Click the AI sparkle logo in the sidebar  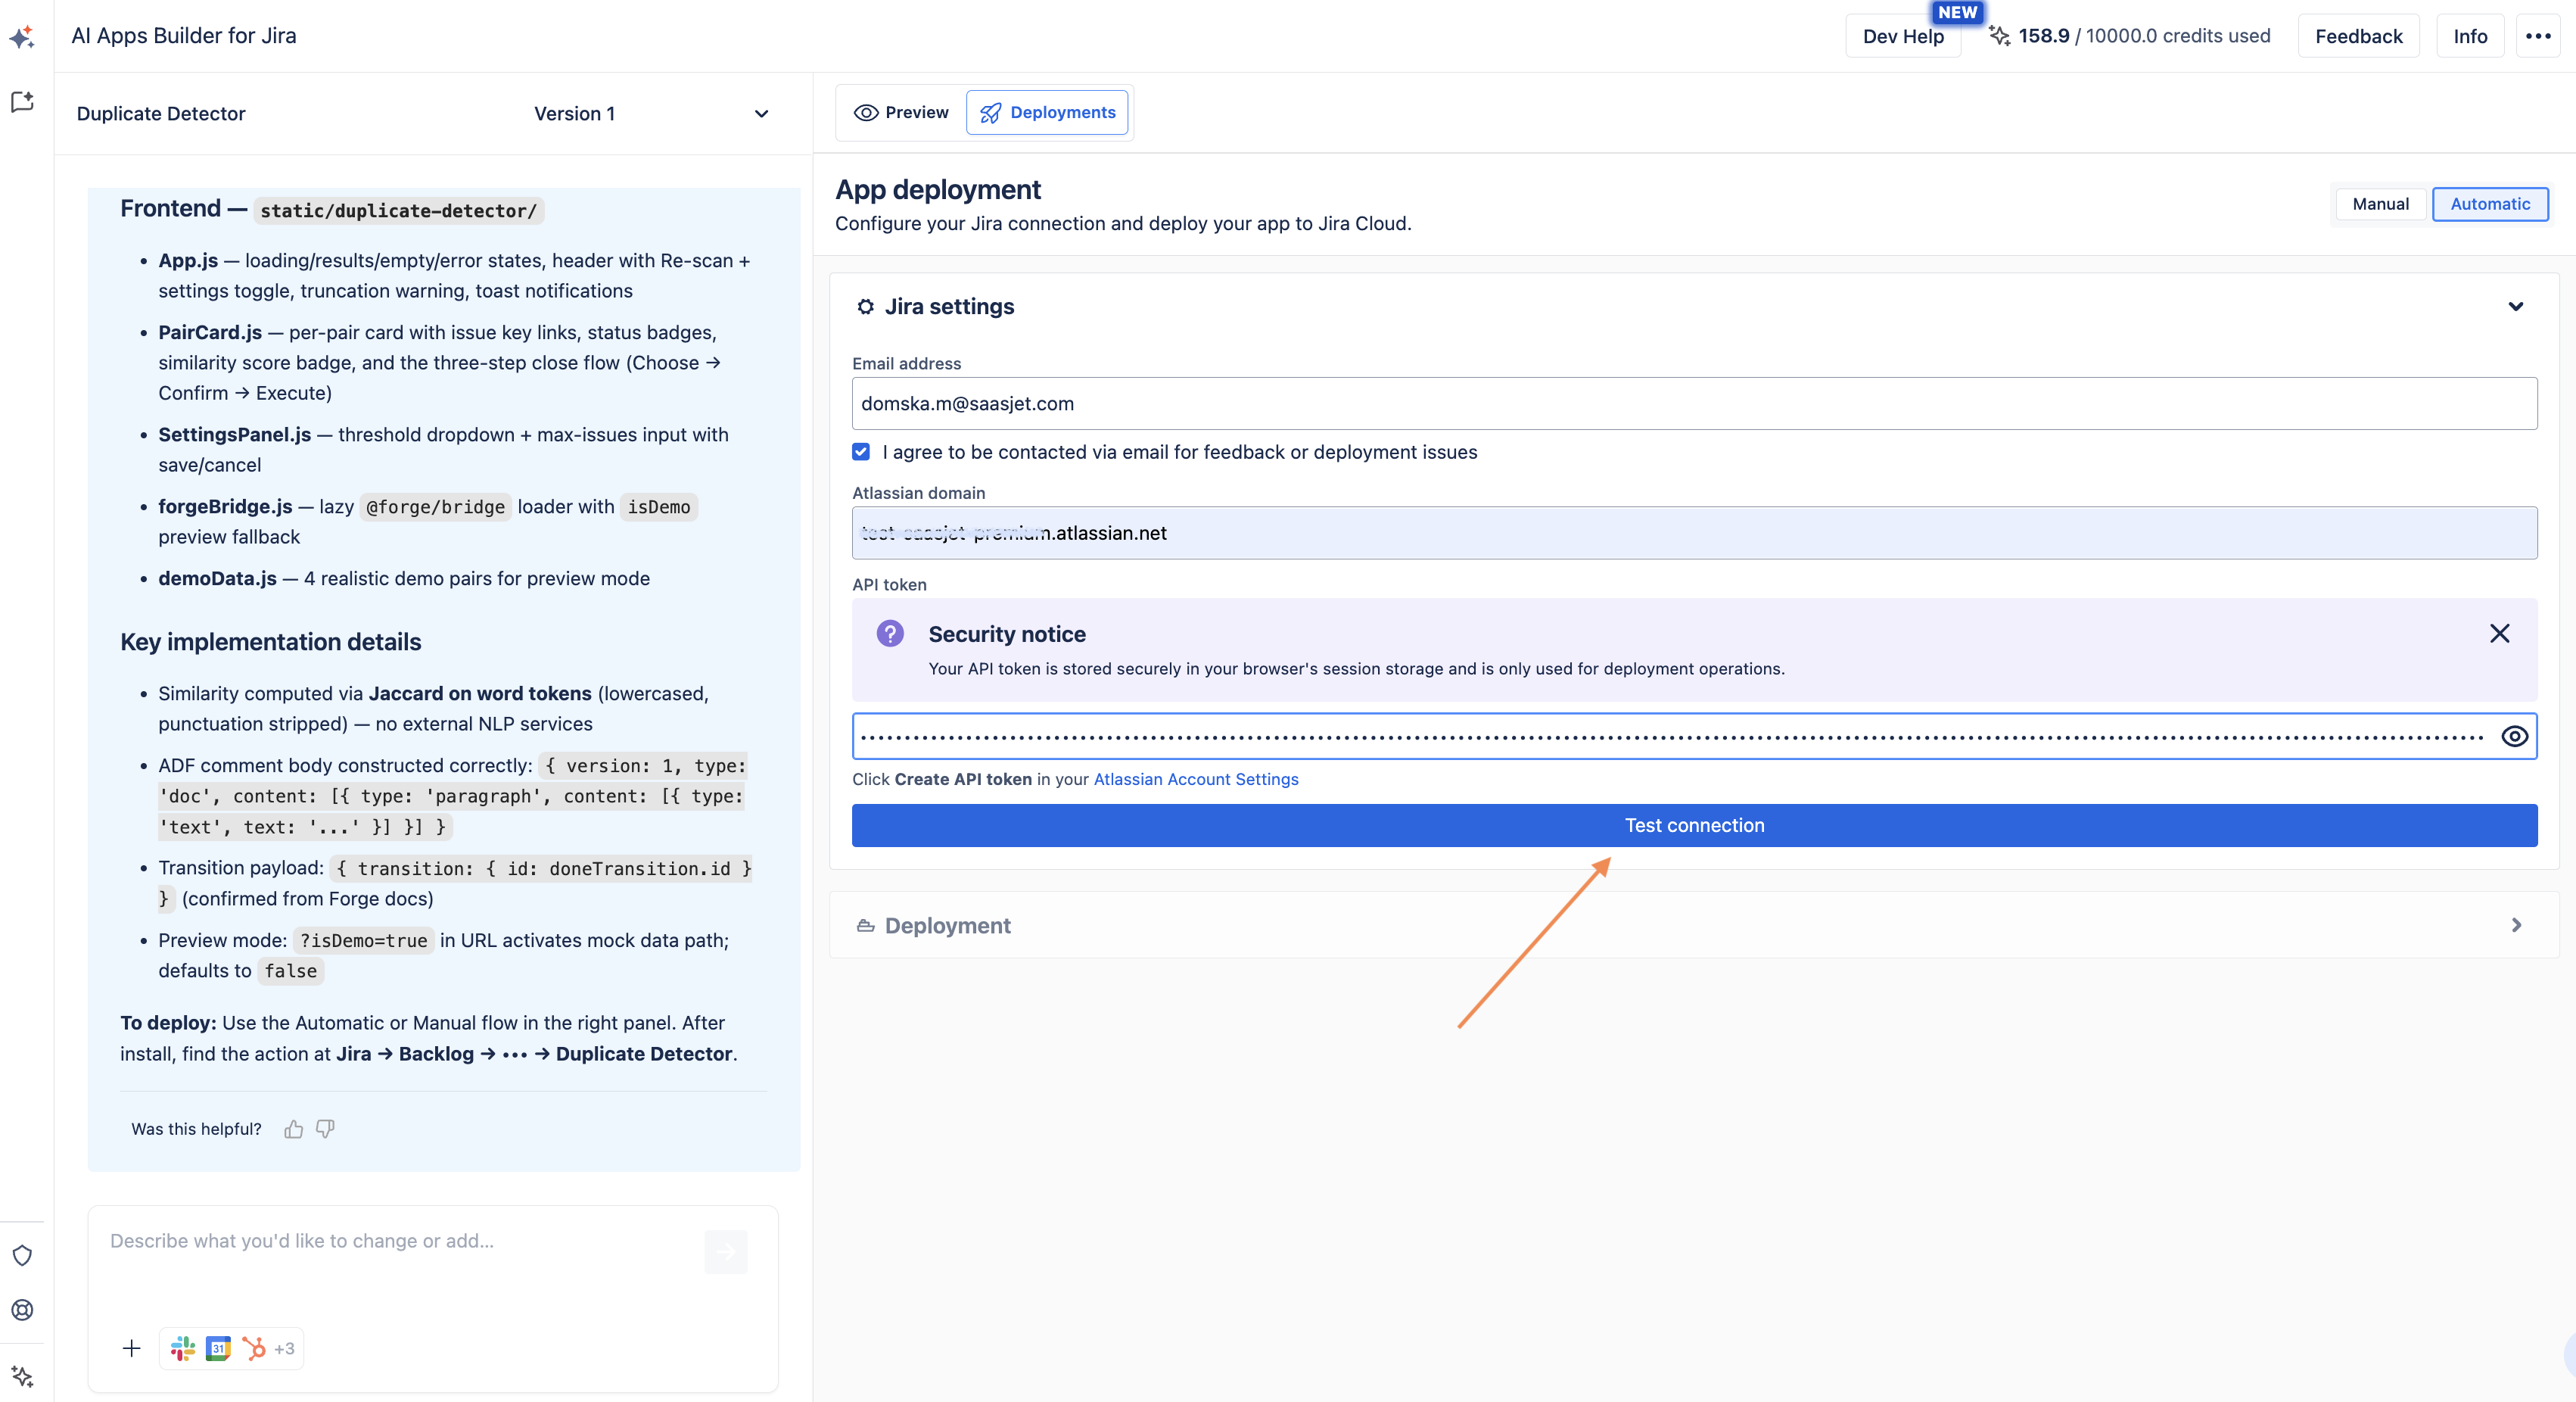click(x=22, y=37)
